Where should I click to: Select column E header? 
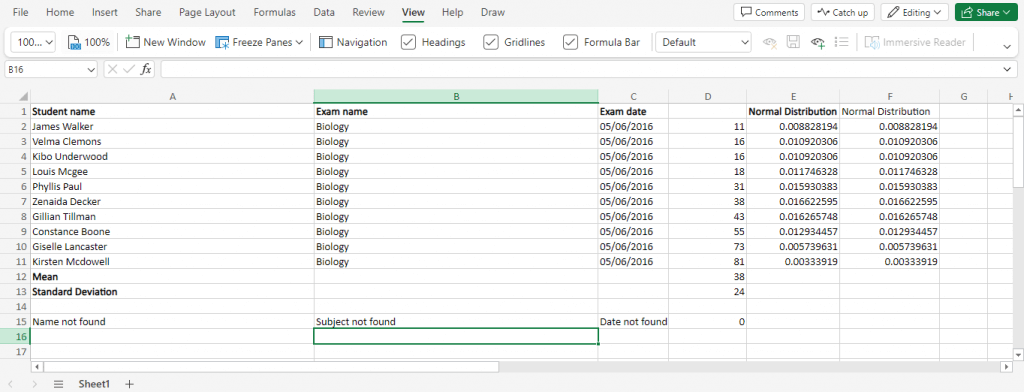(793, 97)
